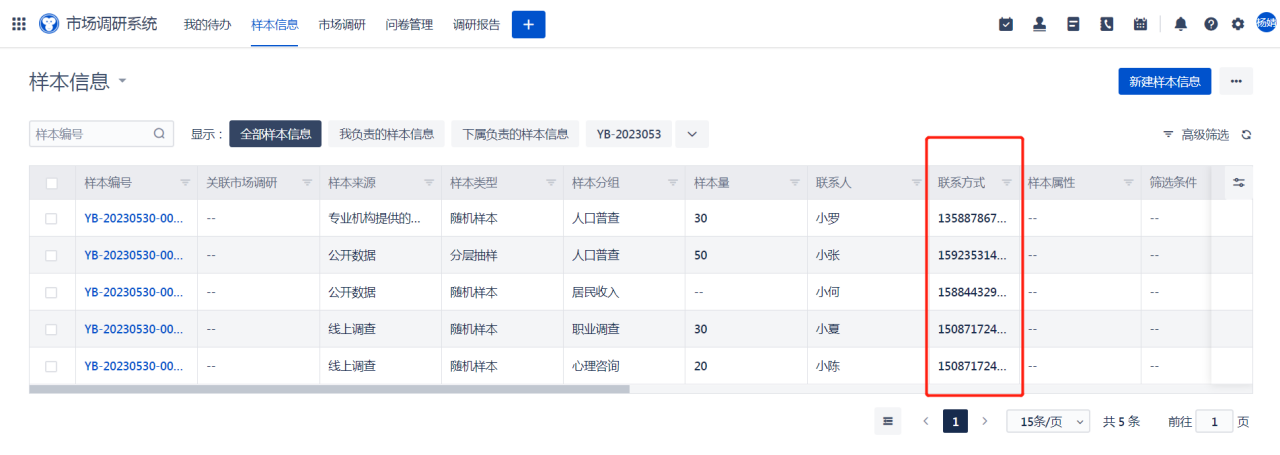This screenshot has height=455, width=1280.
Task: Click the 样本编号 search input field
Action: tap(101, 134)
